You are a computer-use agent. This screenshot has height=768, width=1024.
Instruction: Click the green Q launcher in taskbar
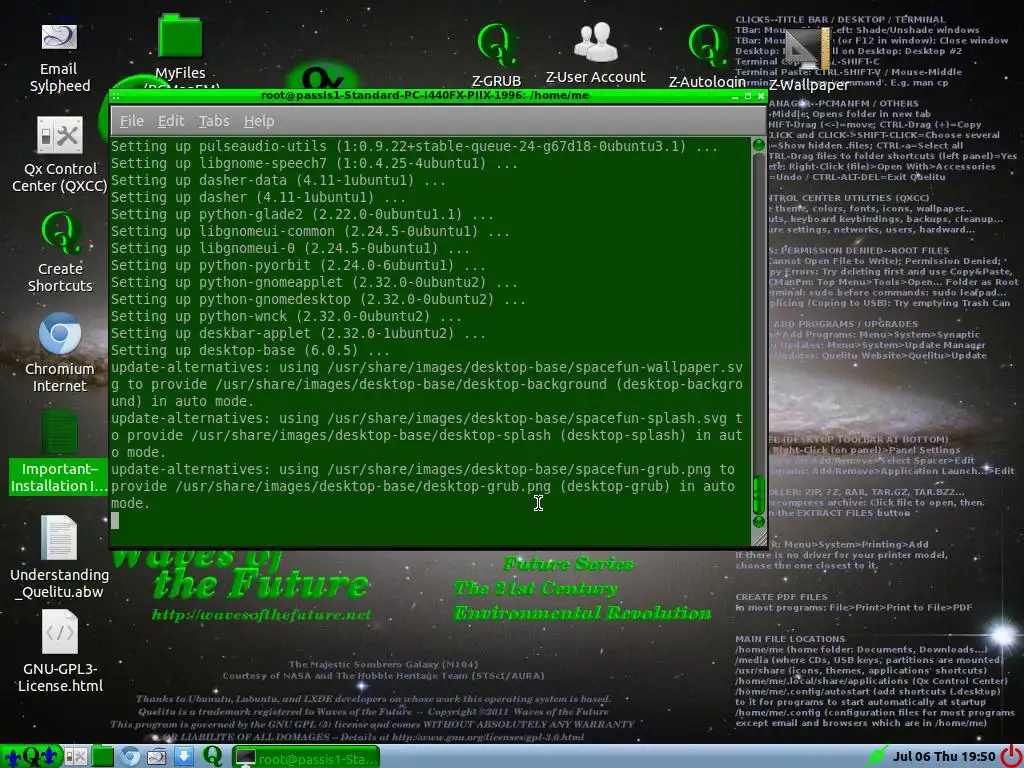pyautogui.click(x=212, y=756)
